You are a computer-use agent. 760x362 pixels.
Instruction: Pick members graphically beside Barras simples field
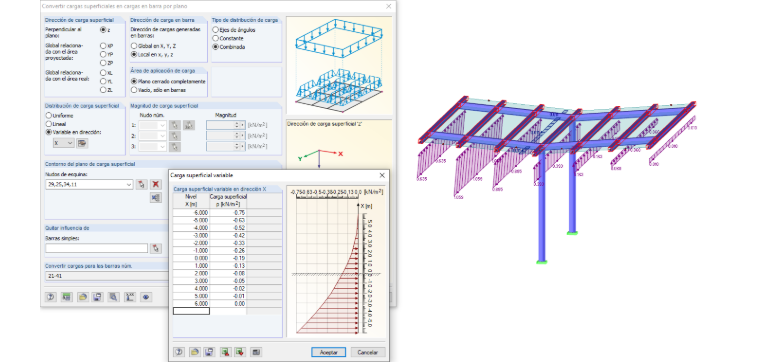156,248
